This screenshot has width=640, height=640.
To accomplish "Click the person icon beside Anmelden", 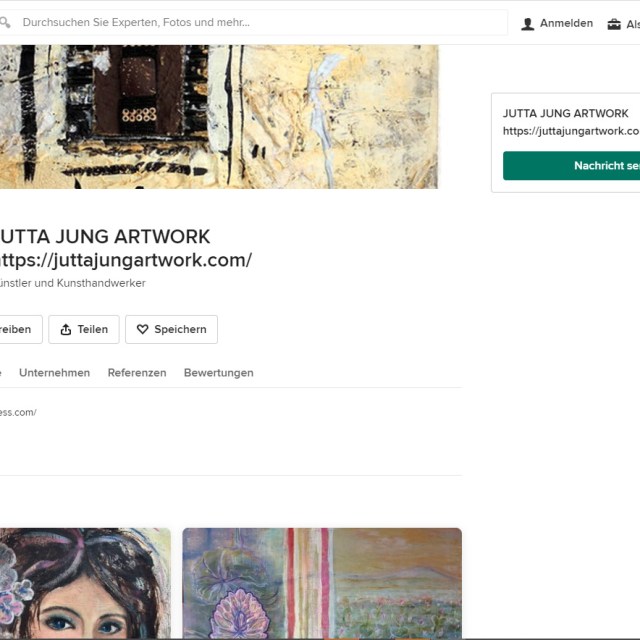I will (527, 24).
